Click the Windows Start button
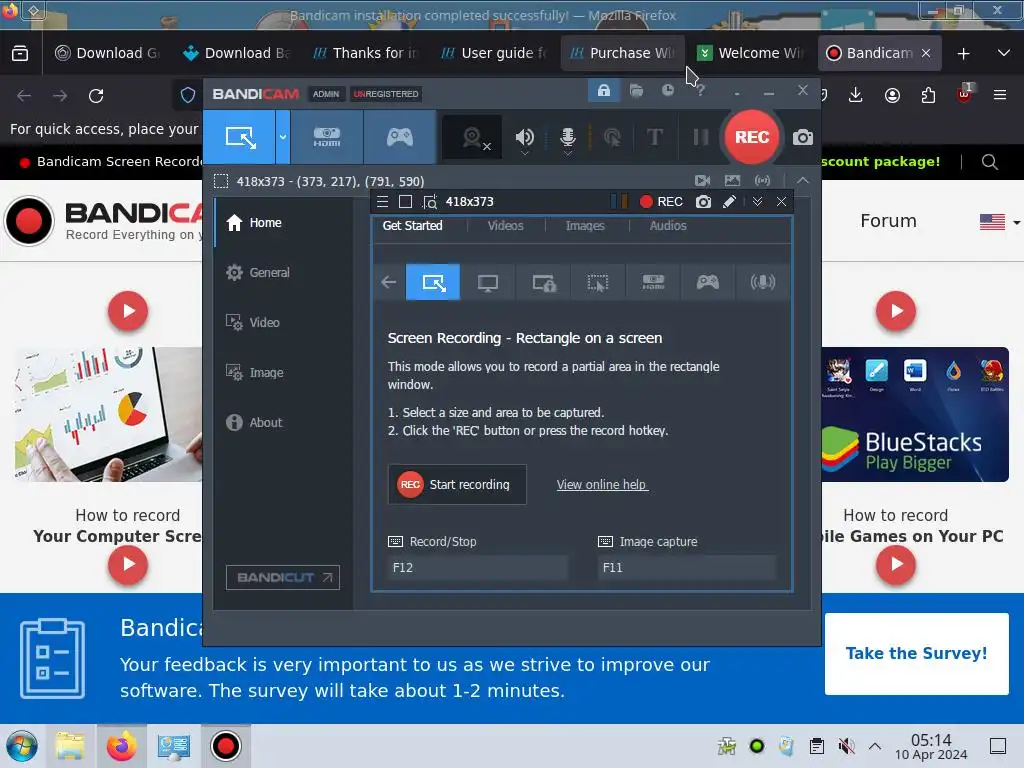Viewport: 1024px width, 768px height. click(22, 746)
